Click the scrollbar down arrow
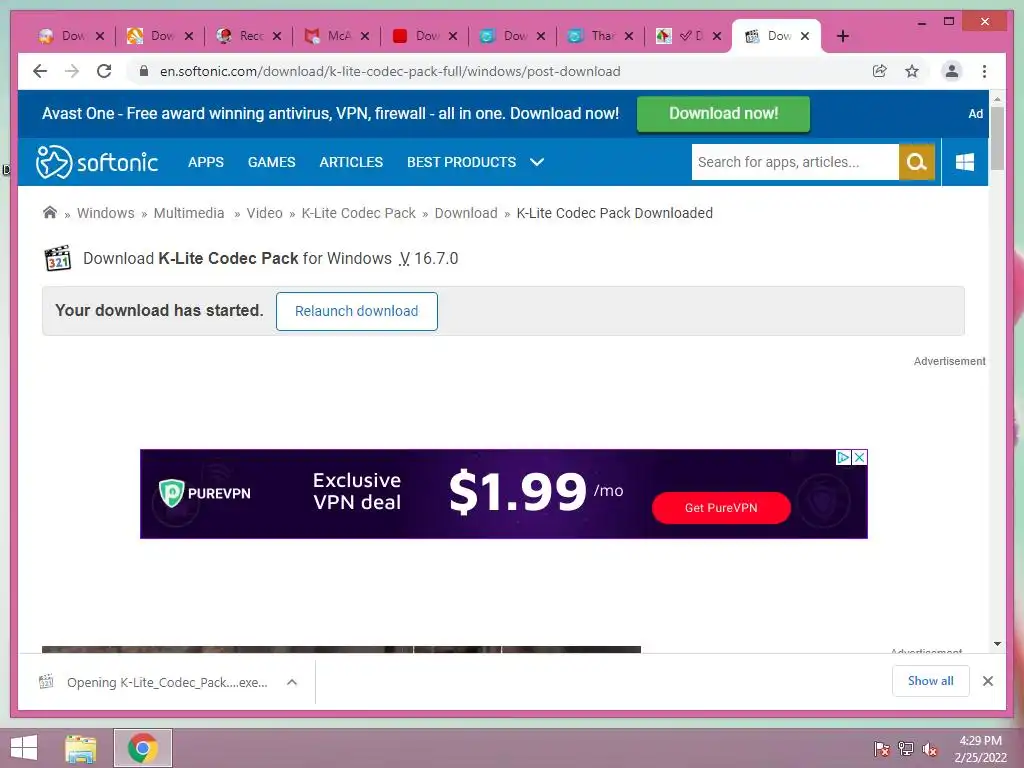Screen dimensions: 1024x768 click(997, 644)
